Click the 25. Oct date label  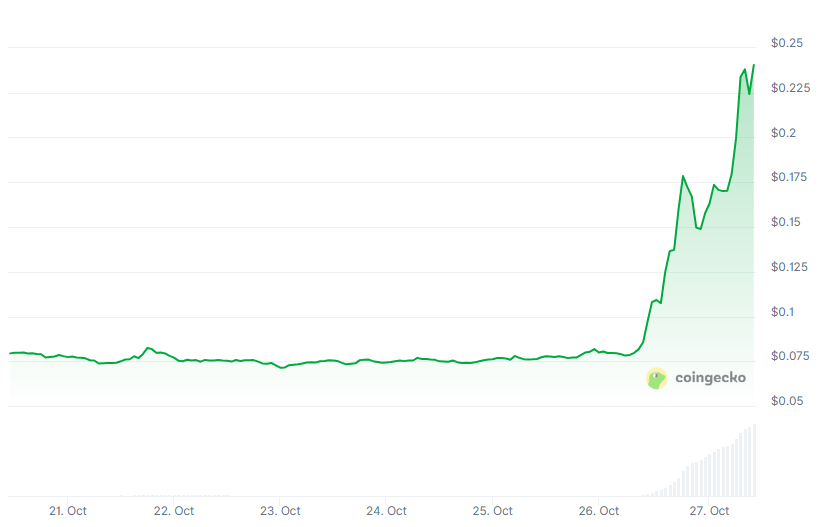click(x=493, y=511)
